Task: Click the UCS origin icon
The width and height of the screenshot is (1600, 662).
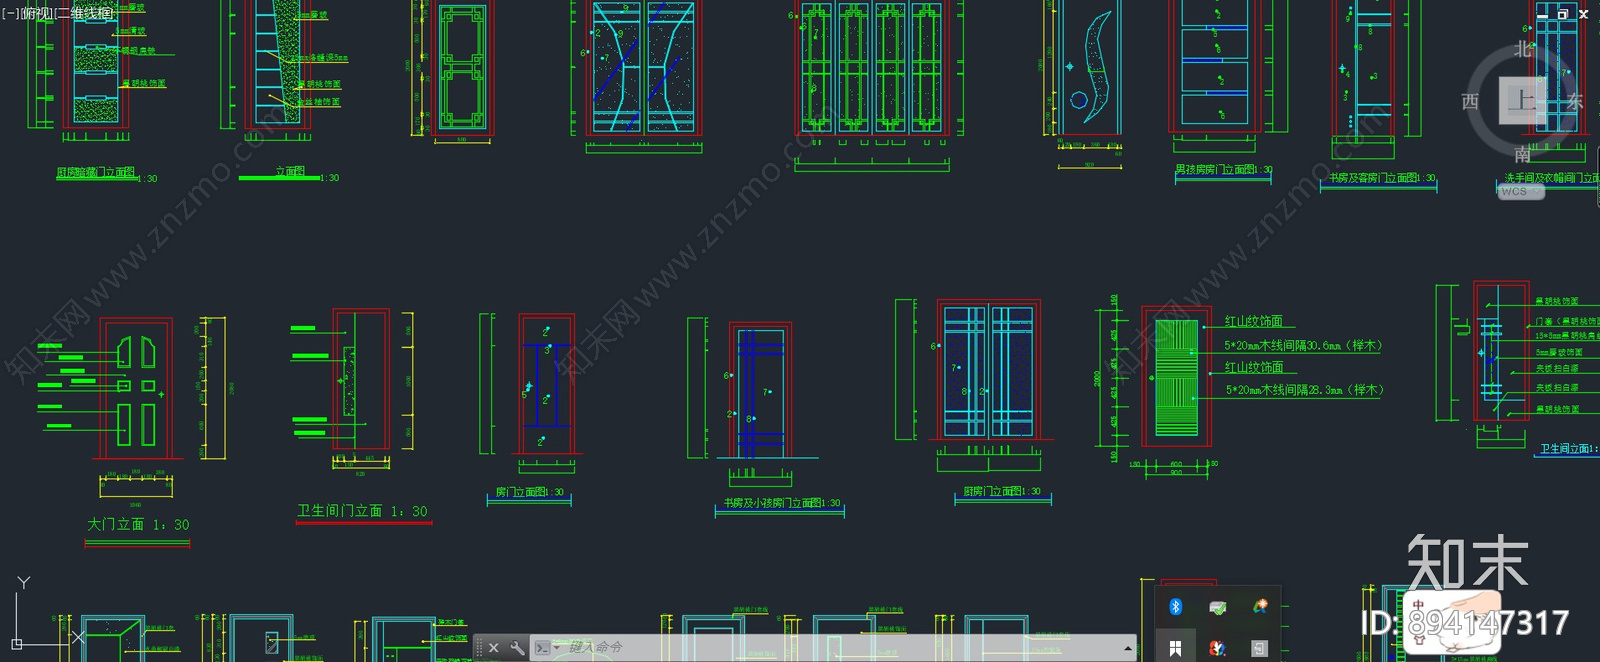Action: (x=17, y=643)
